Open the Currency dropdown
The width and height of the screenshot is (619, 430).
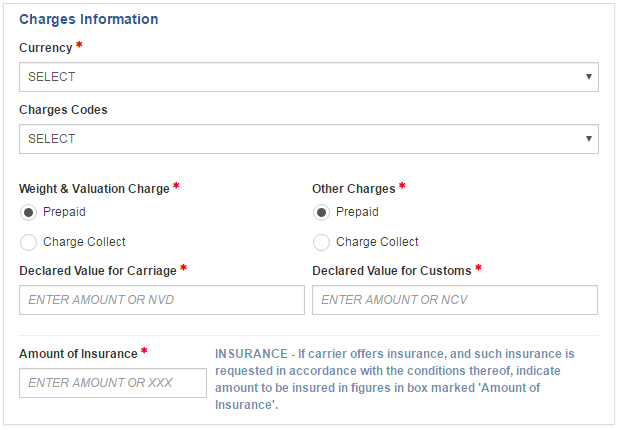click(309, 77)
